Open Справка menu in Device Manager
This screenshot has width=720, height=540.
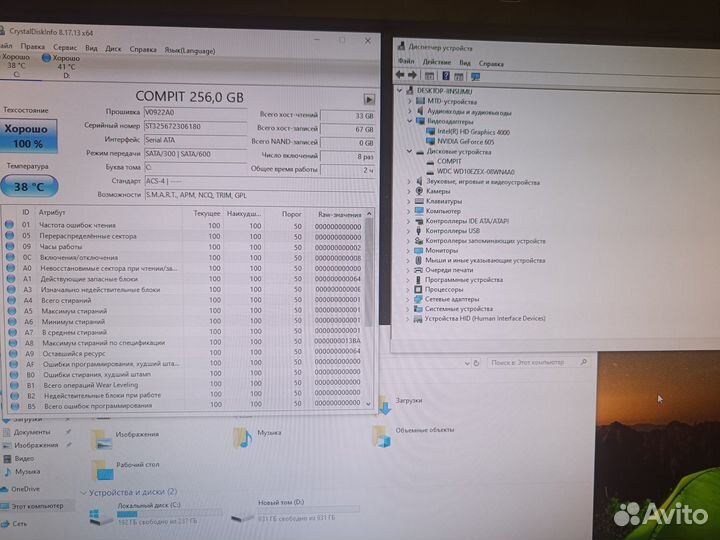[491, 63]
